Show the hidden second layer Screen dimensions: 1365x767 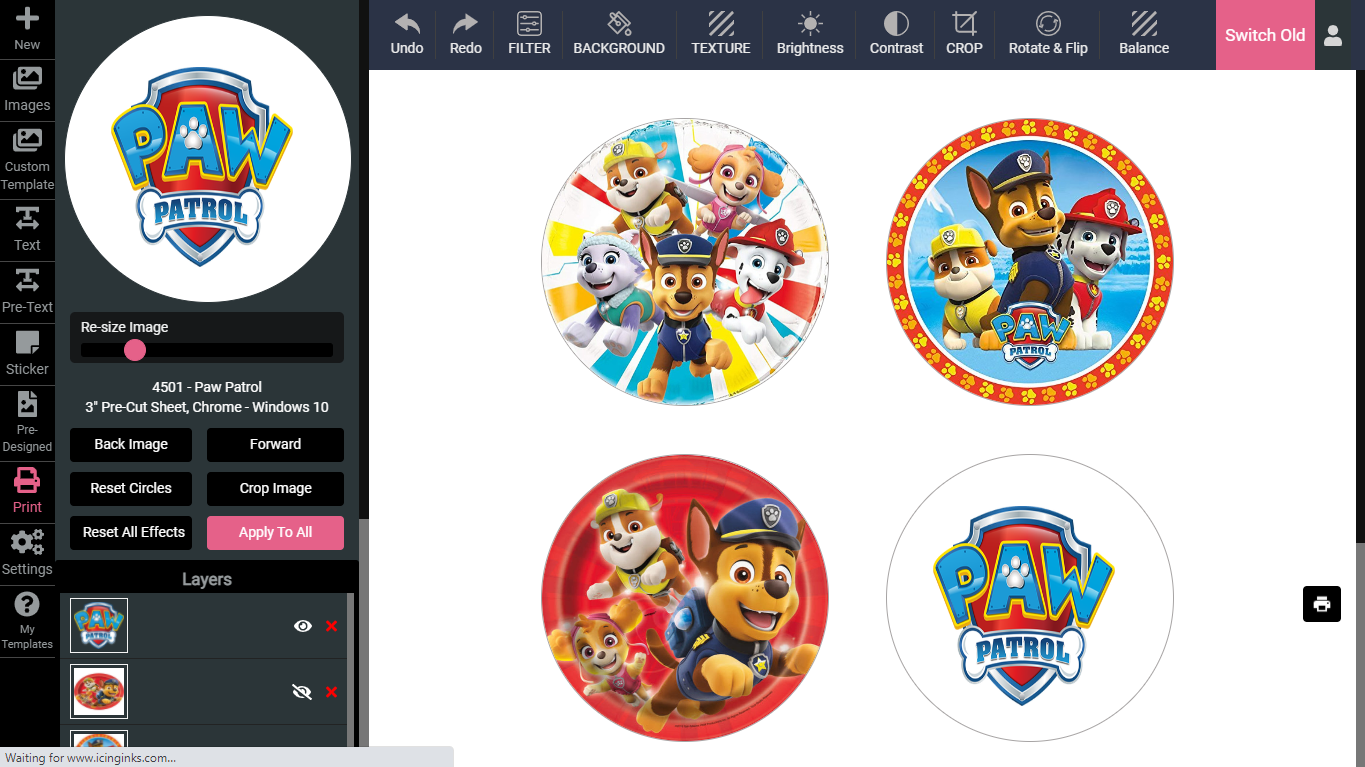(x=302, y=691)
